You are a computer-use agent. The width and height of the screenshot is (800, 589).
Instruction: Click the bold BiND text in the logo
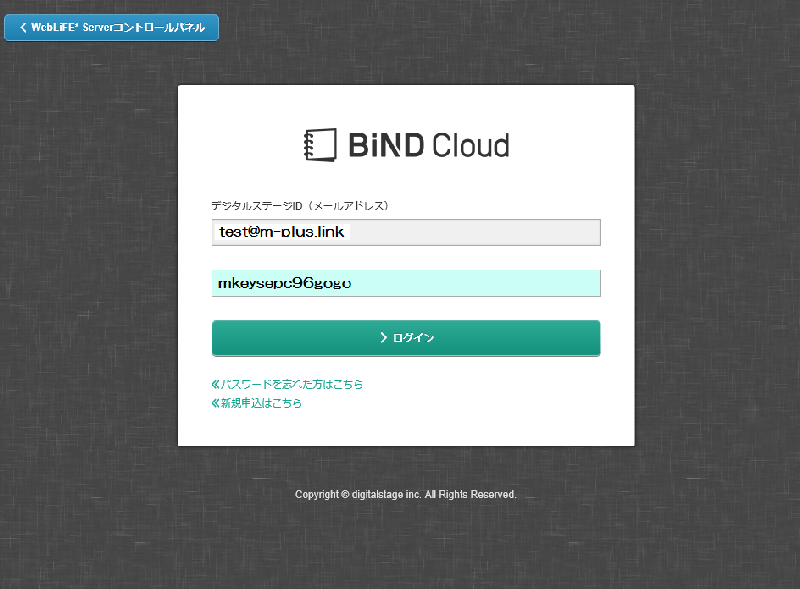386,146
